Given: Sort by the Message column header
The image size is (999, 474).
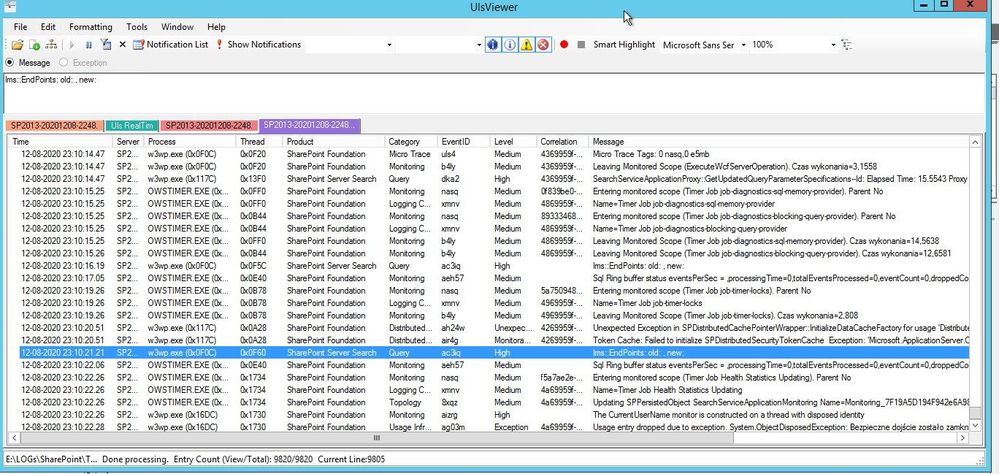Looking at the screenshot, I should (x=779, y=141).
